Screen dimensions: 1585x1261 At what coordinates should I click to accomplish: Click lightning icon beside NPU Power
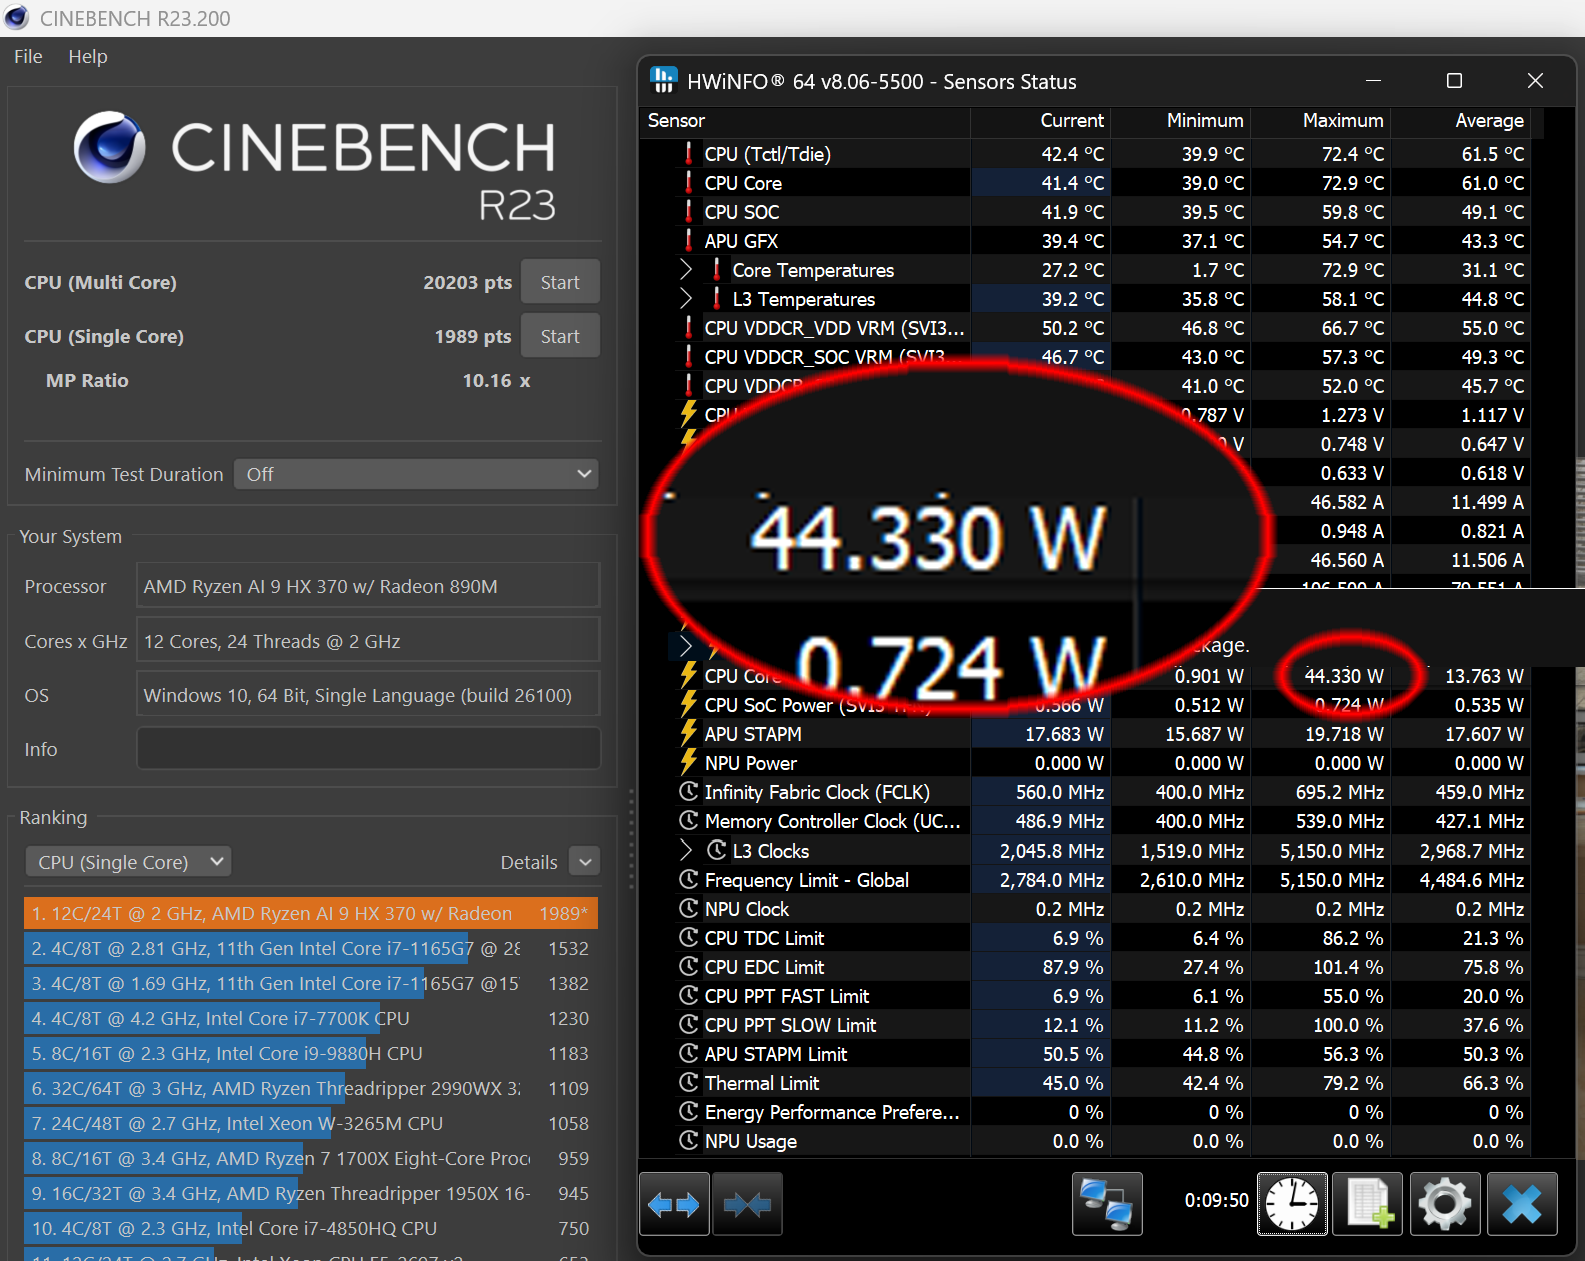(x=688, y=762)
